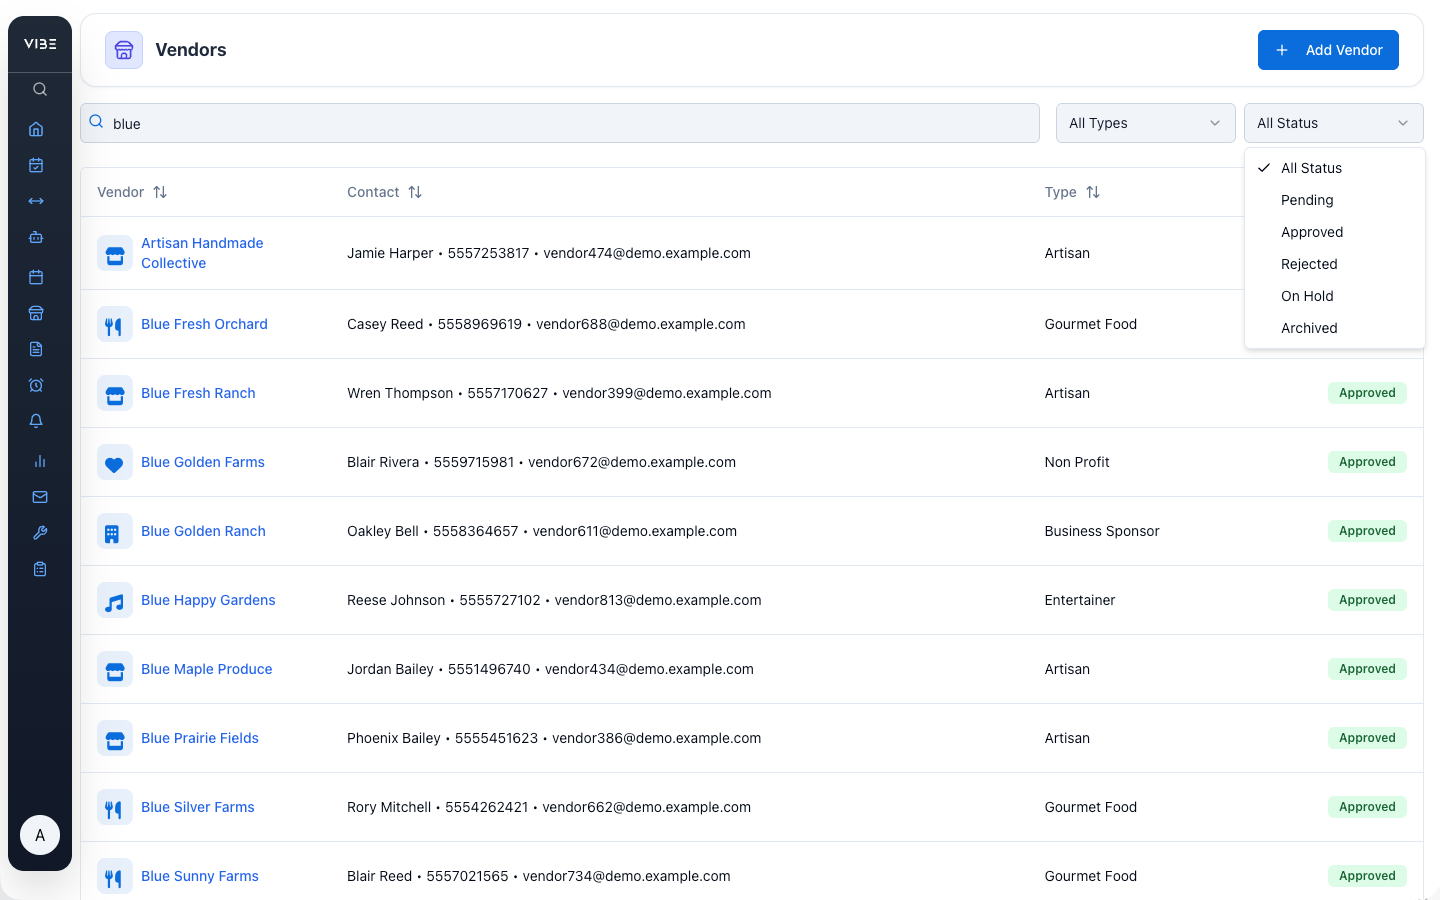Viewport: 1440px width, 900px height.
Task: Collapse the All Status dropdown
Action: [1333, 123]
